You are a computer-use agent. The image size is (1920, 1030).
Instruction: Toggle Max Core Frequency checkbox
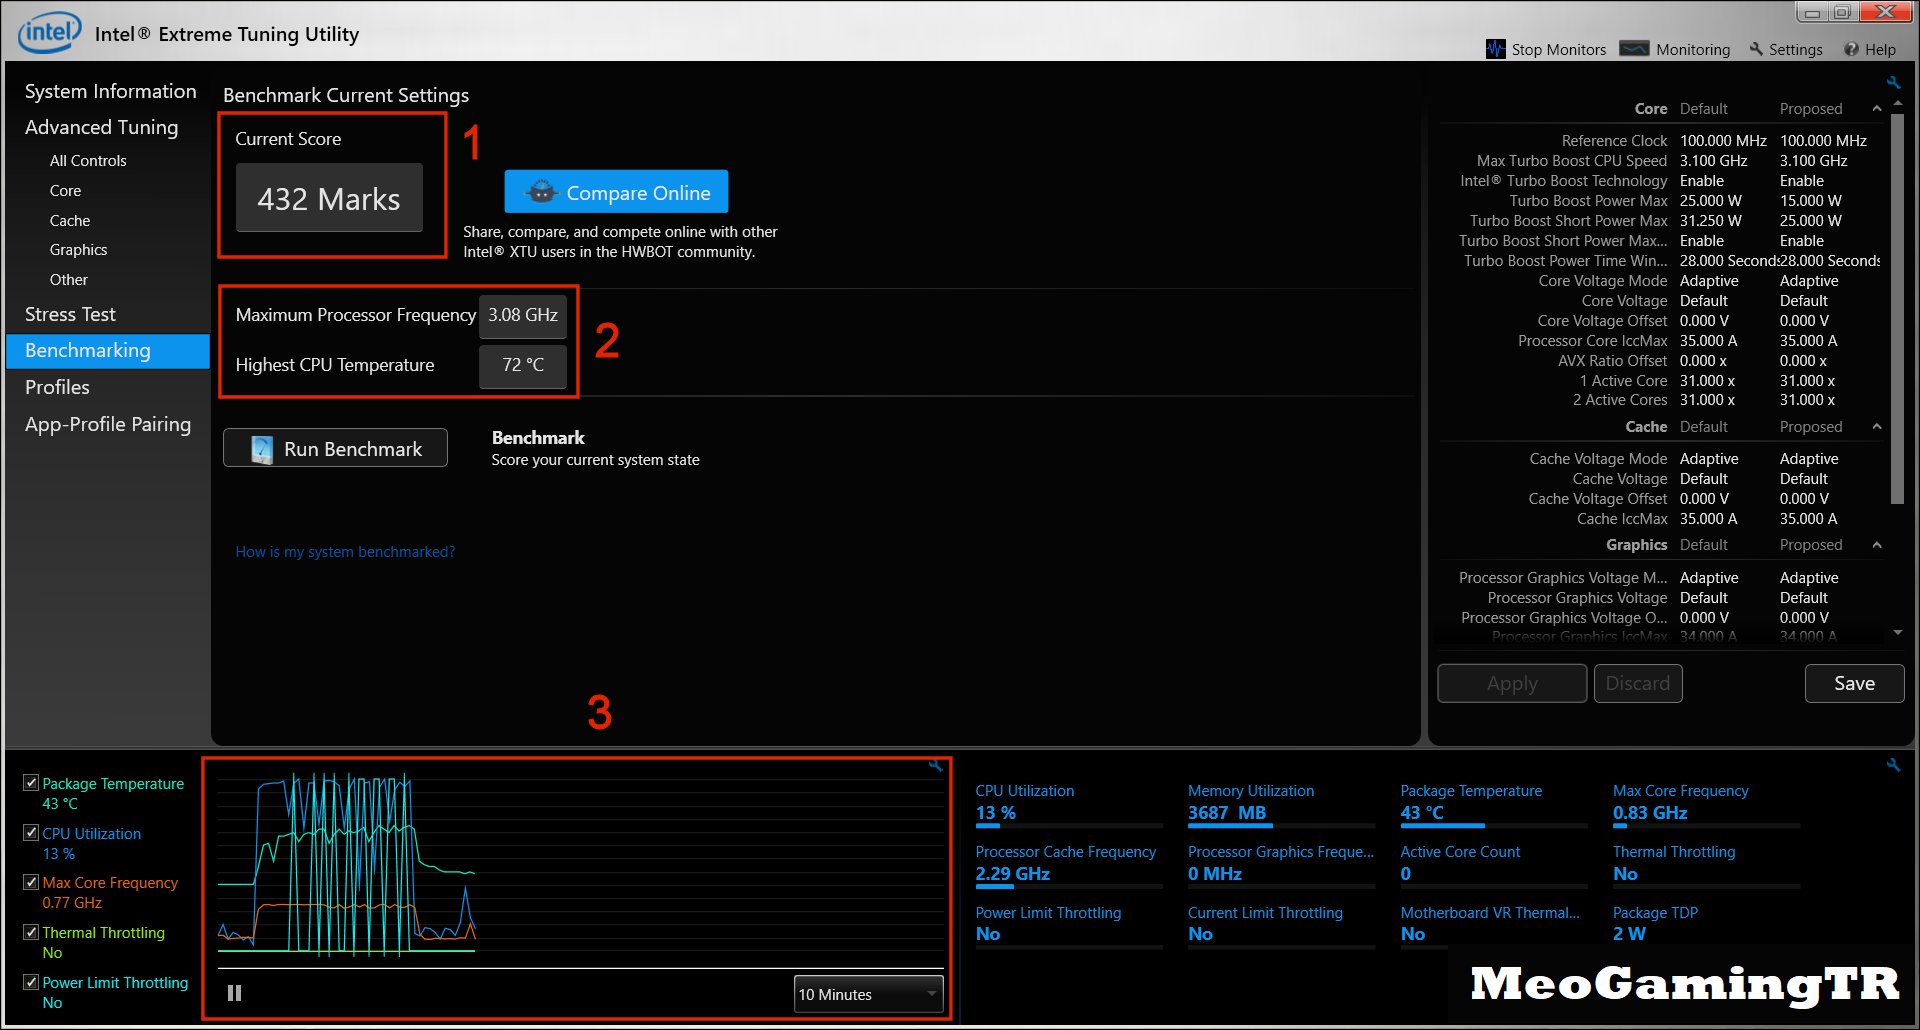point(31,882)
